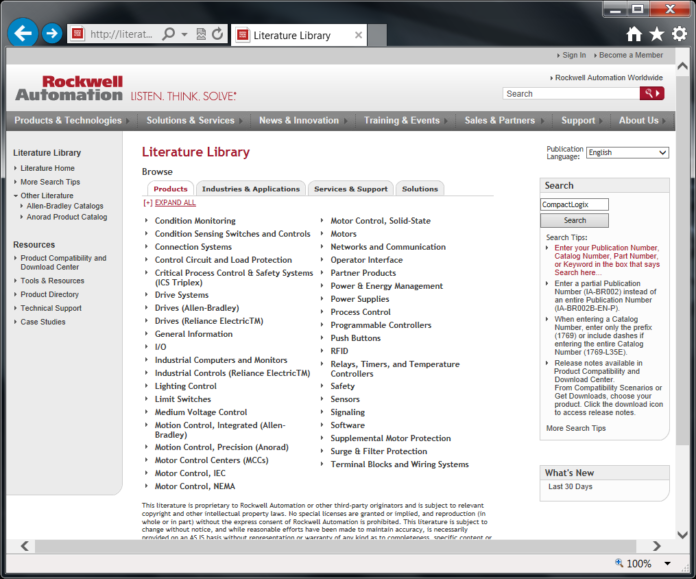
Task: Open Anorad Product Catalog link
Action: coord(67,217)
